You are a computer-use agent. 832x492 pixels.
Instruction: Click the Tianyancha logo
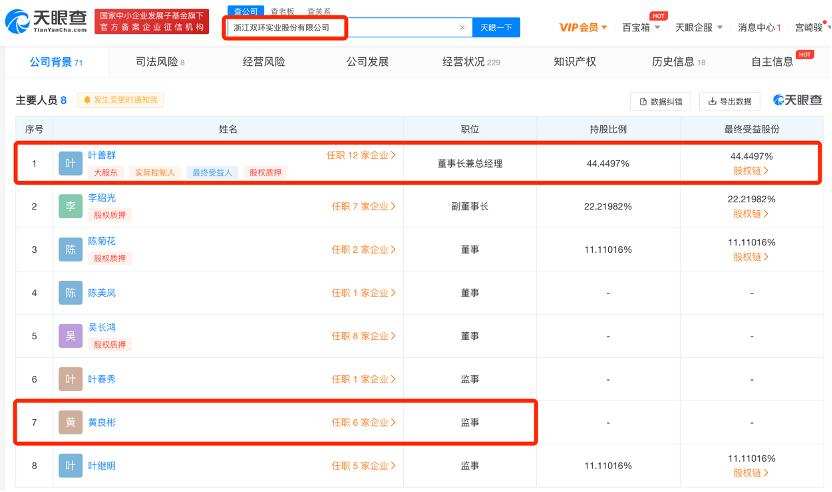46,21
